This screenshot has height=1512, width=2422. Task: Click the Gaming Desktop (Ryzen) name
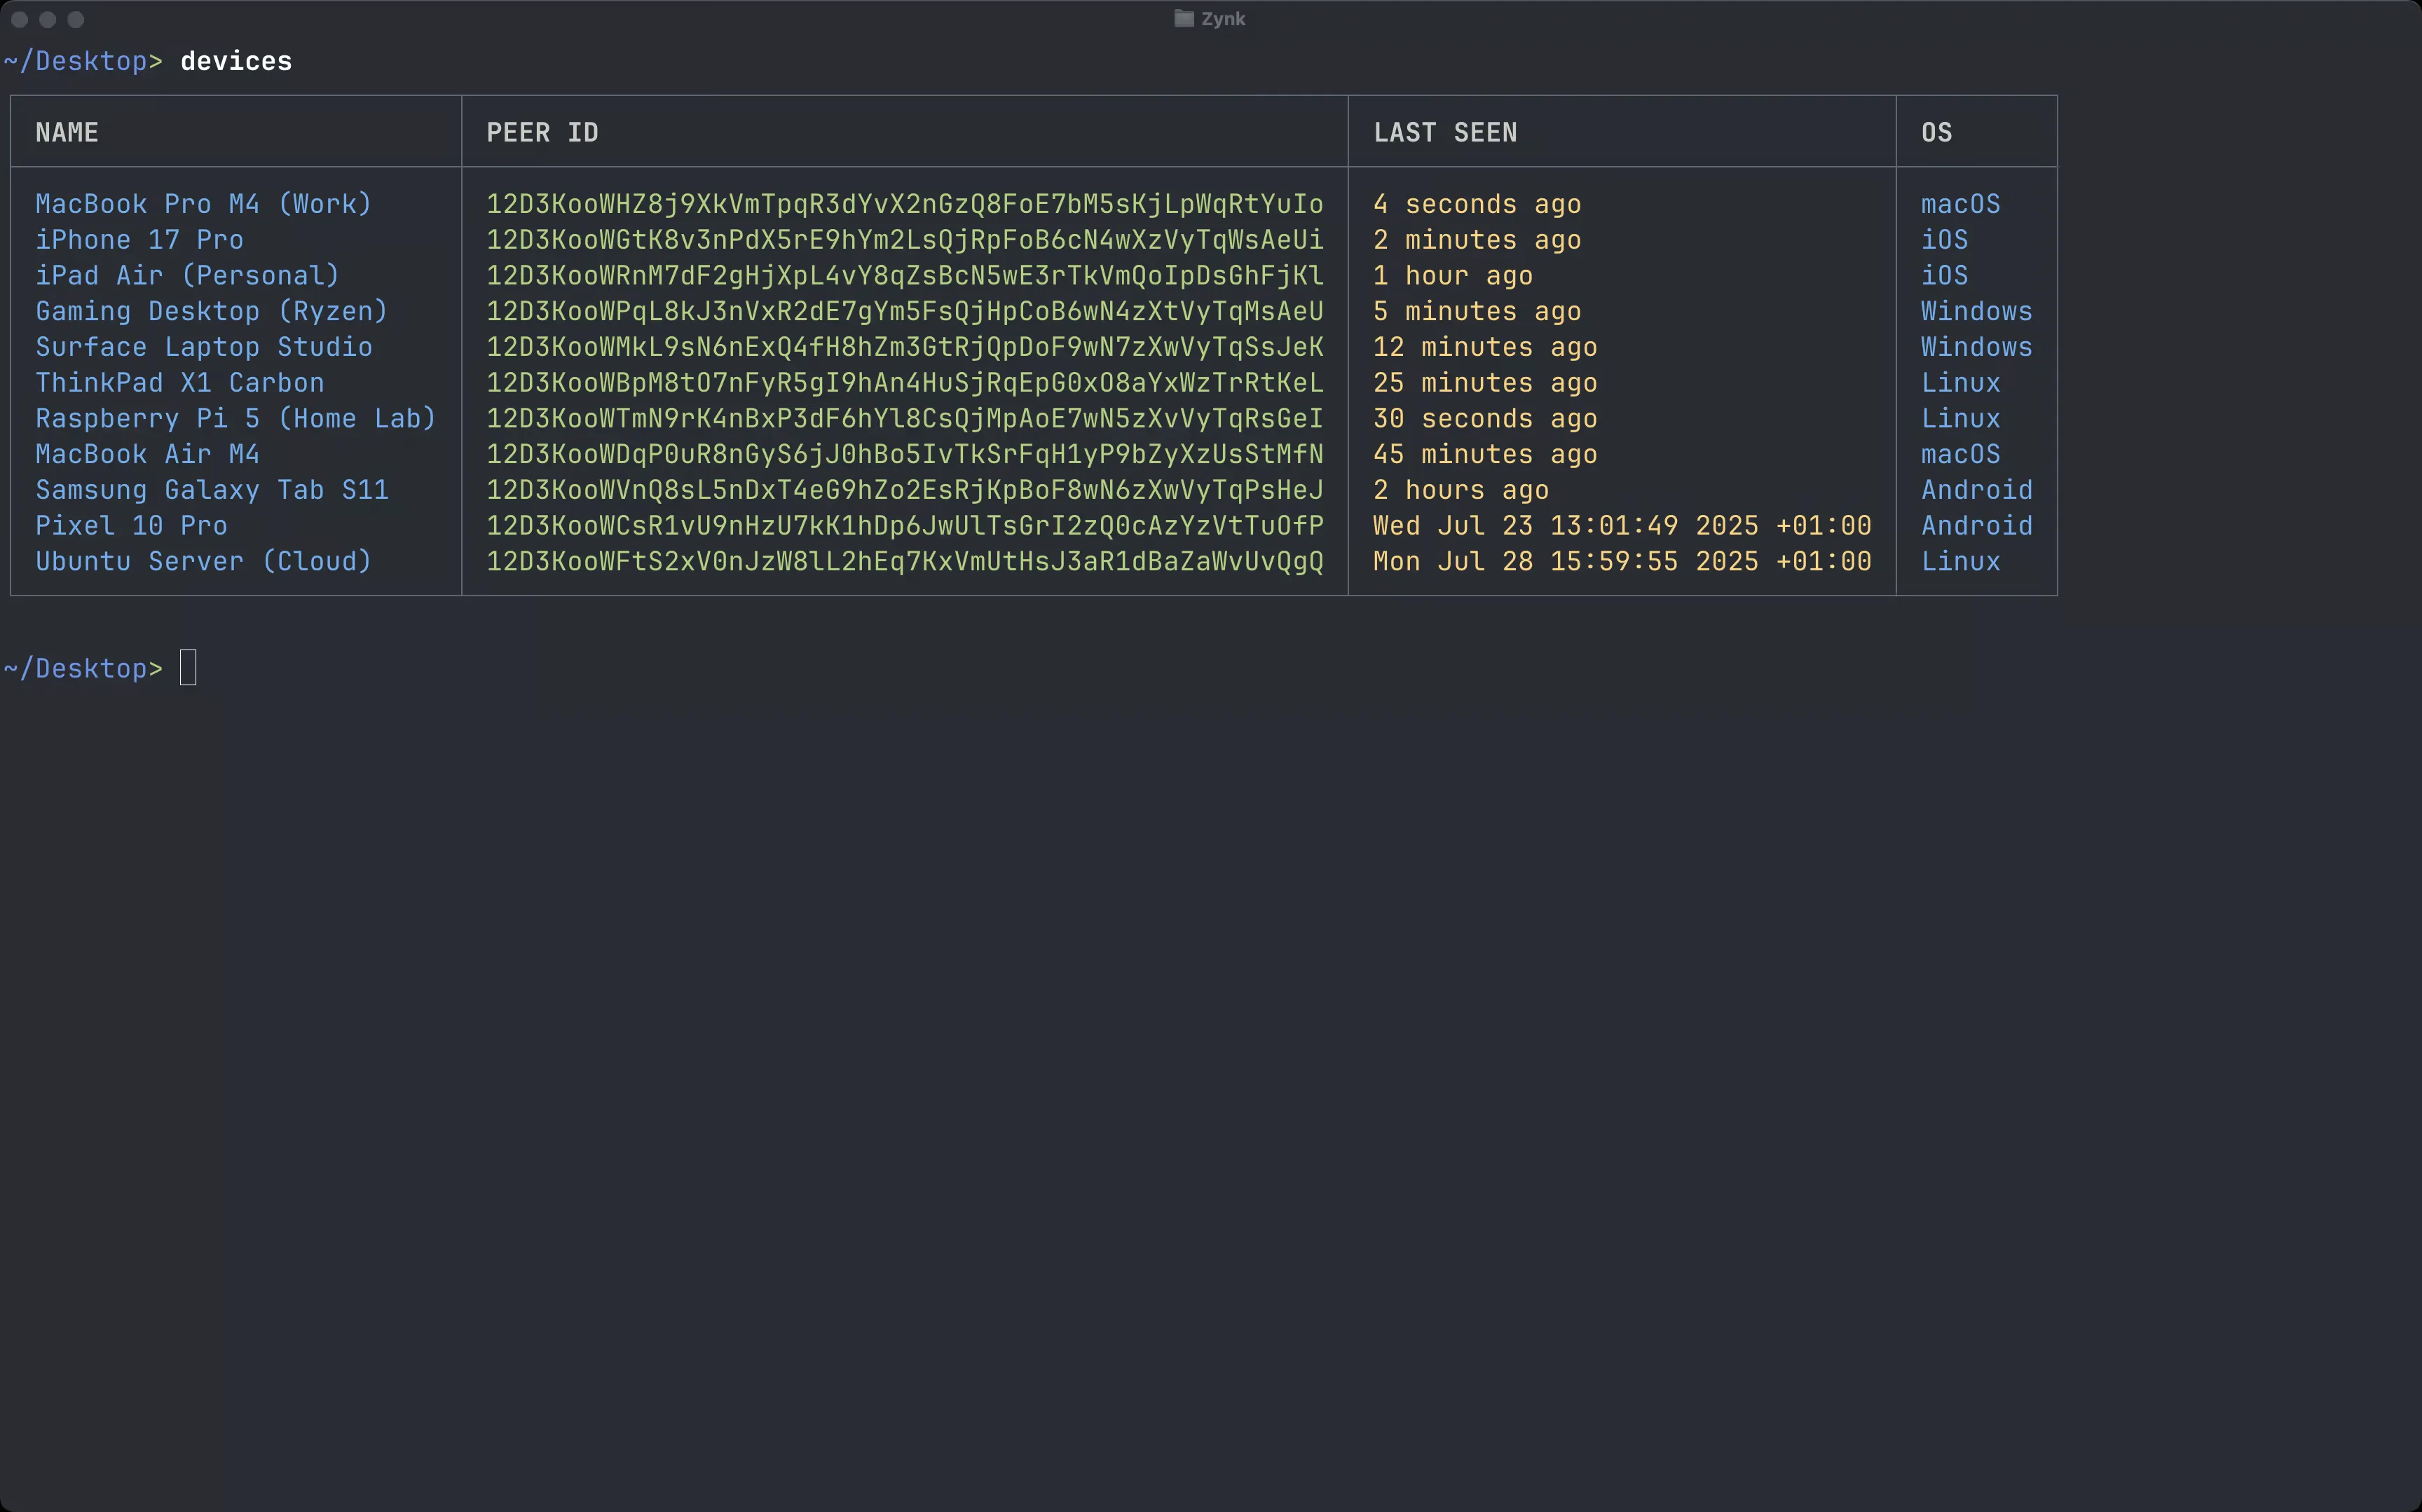click(x=211, y=311)
